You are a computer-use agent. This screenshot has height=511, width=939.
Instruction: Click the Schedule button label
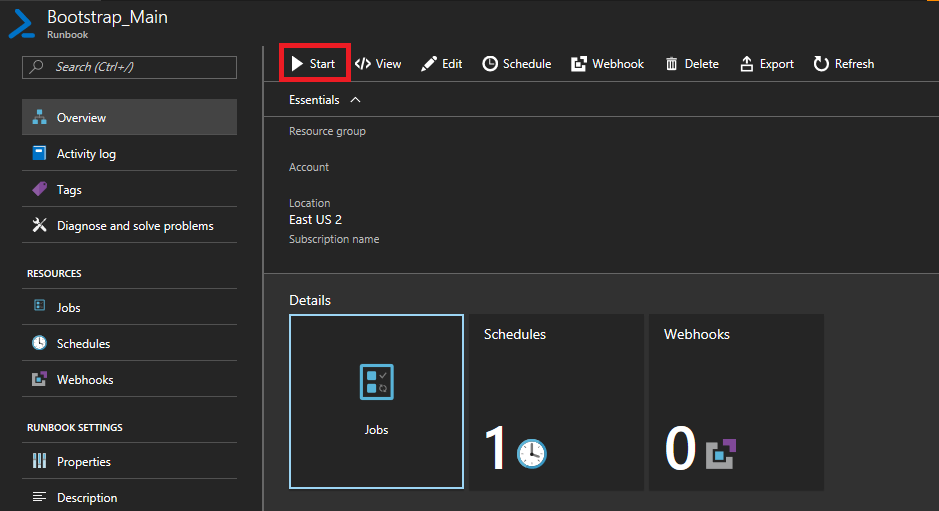click(x=527, y=64)
